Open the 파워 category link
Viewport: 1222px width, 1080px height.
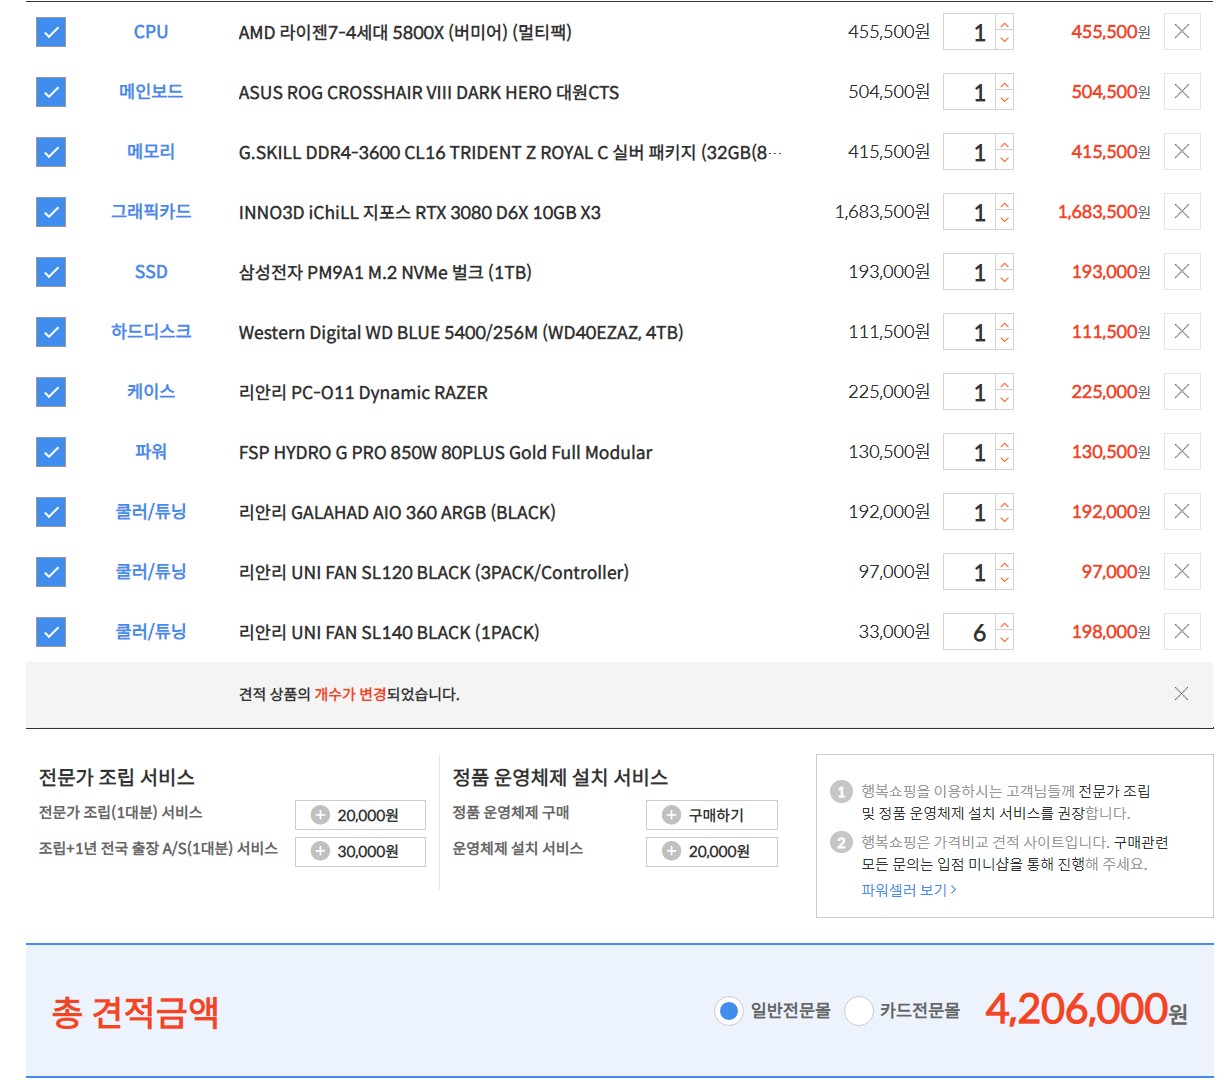click(151, 452)
